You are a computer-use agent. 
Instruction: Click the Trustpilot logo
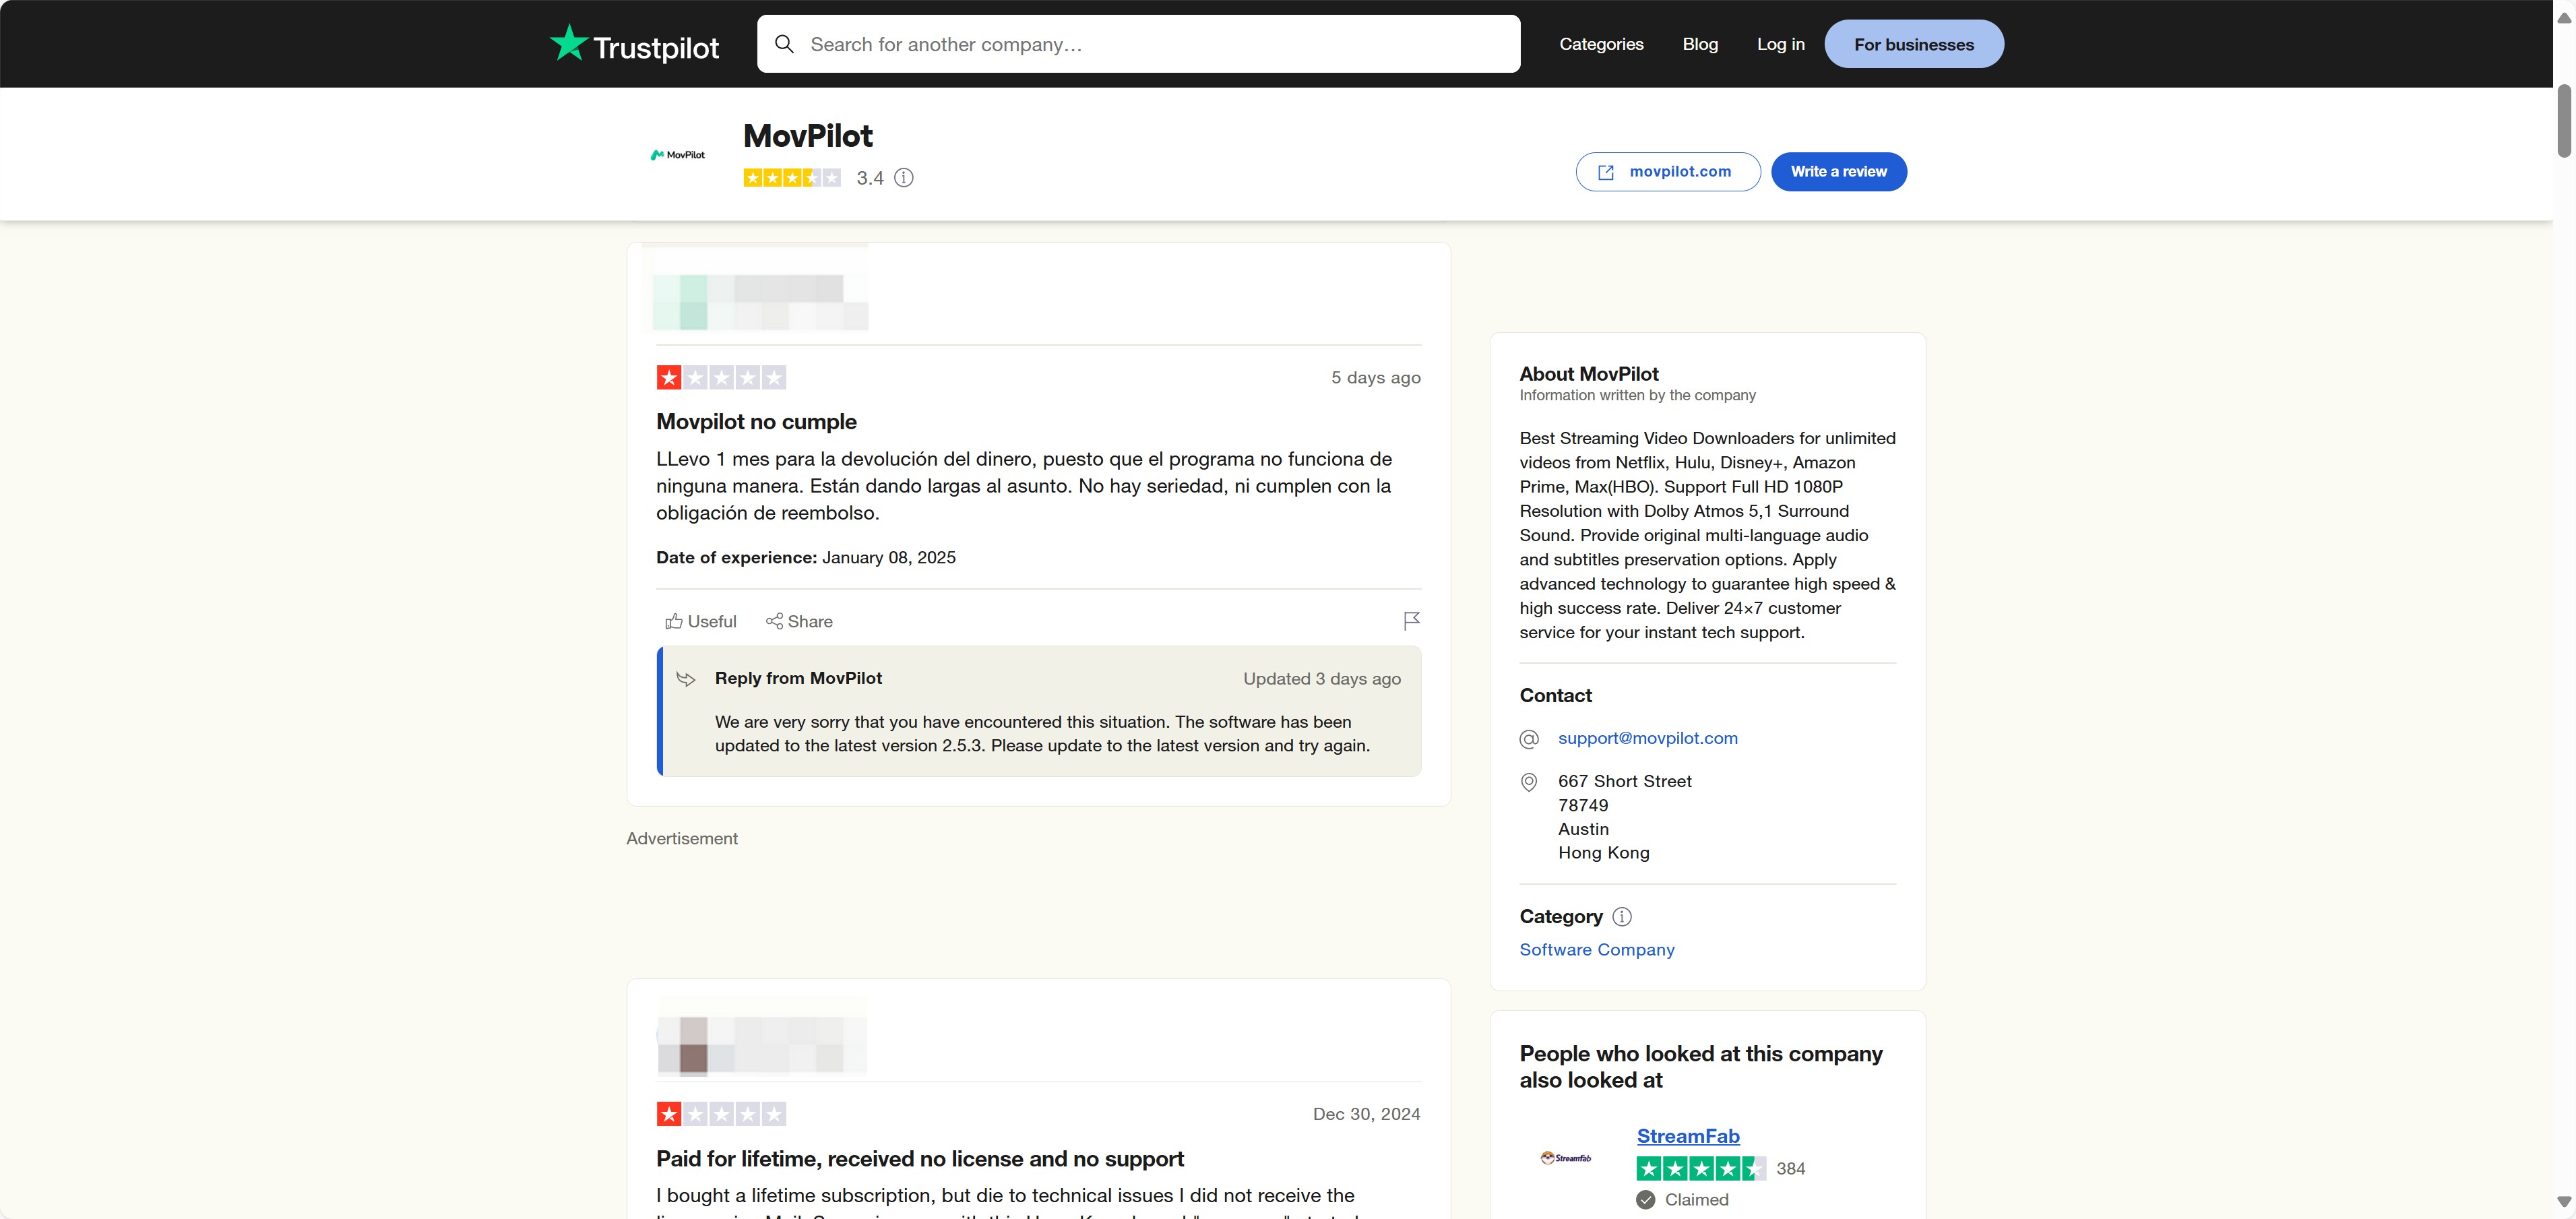pos(634,44)
